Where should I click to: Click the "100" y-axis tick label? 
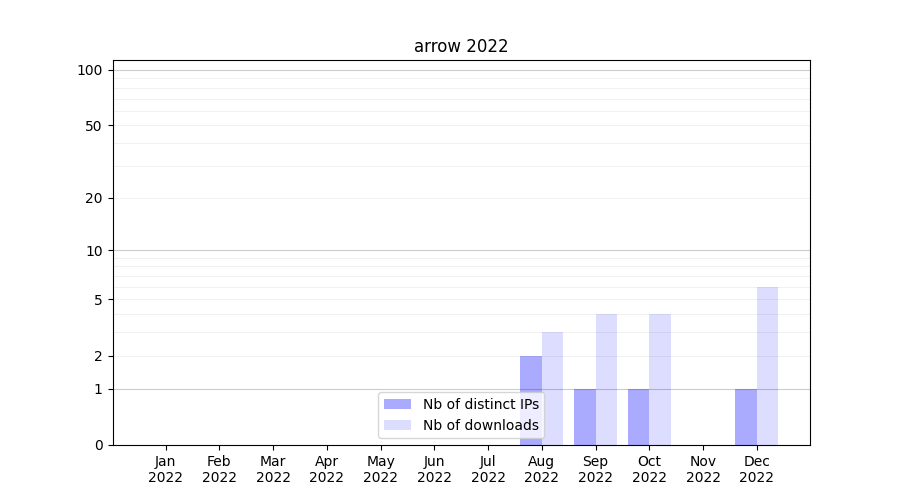click(x=90, y=70)
